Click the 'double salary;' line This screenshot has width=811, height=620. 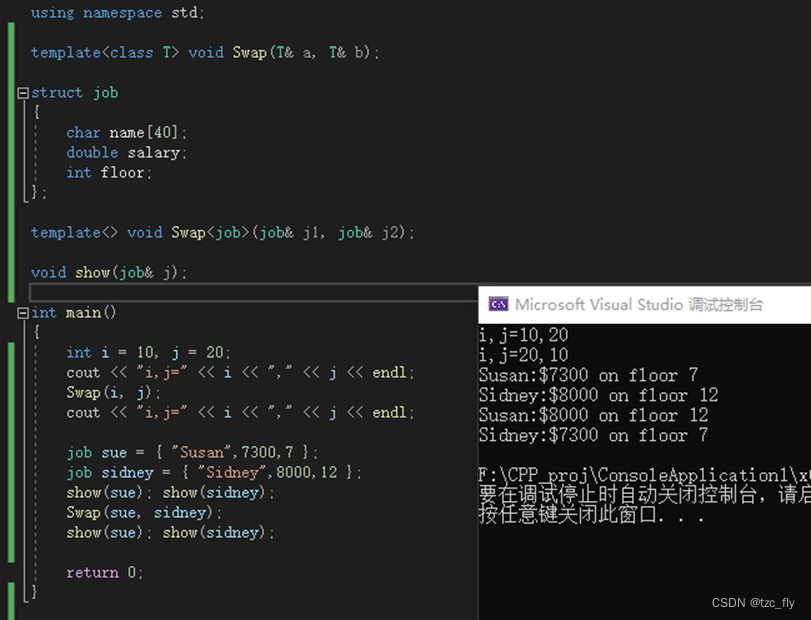point(126,153)
